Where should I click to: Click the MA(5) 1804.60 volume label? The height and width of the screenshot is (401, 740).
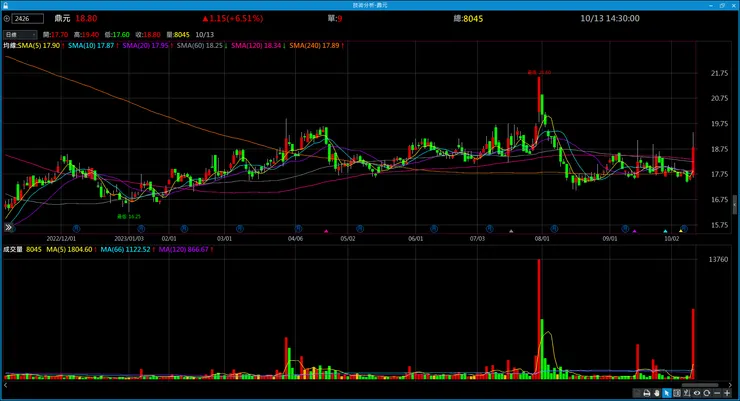pyautogui.click(x=69, y=250)
